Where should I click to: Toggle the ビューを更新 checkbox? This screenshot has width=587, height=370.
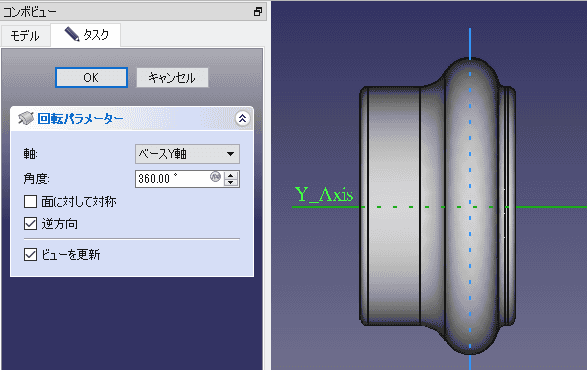(30, 254)
